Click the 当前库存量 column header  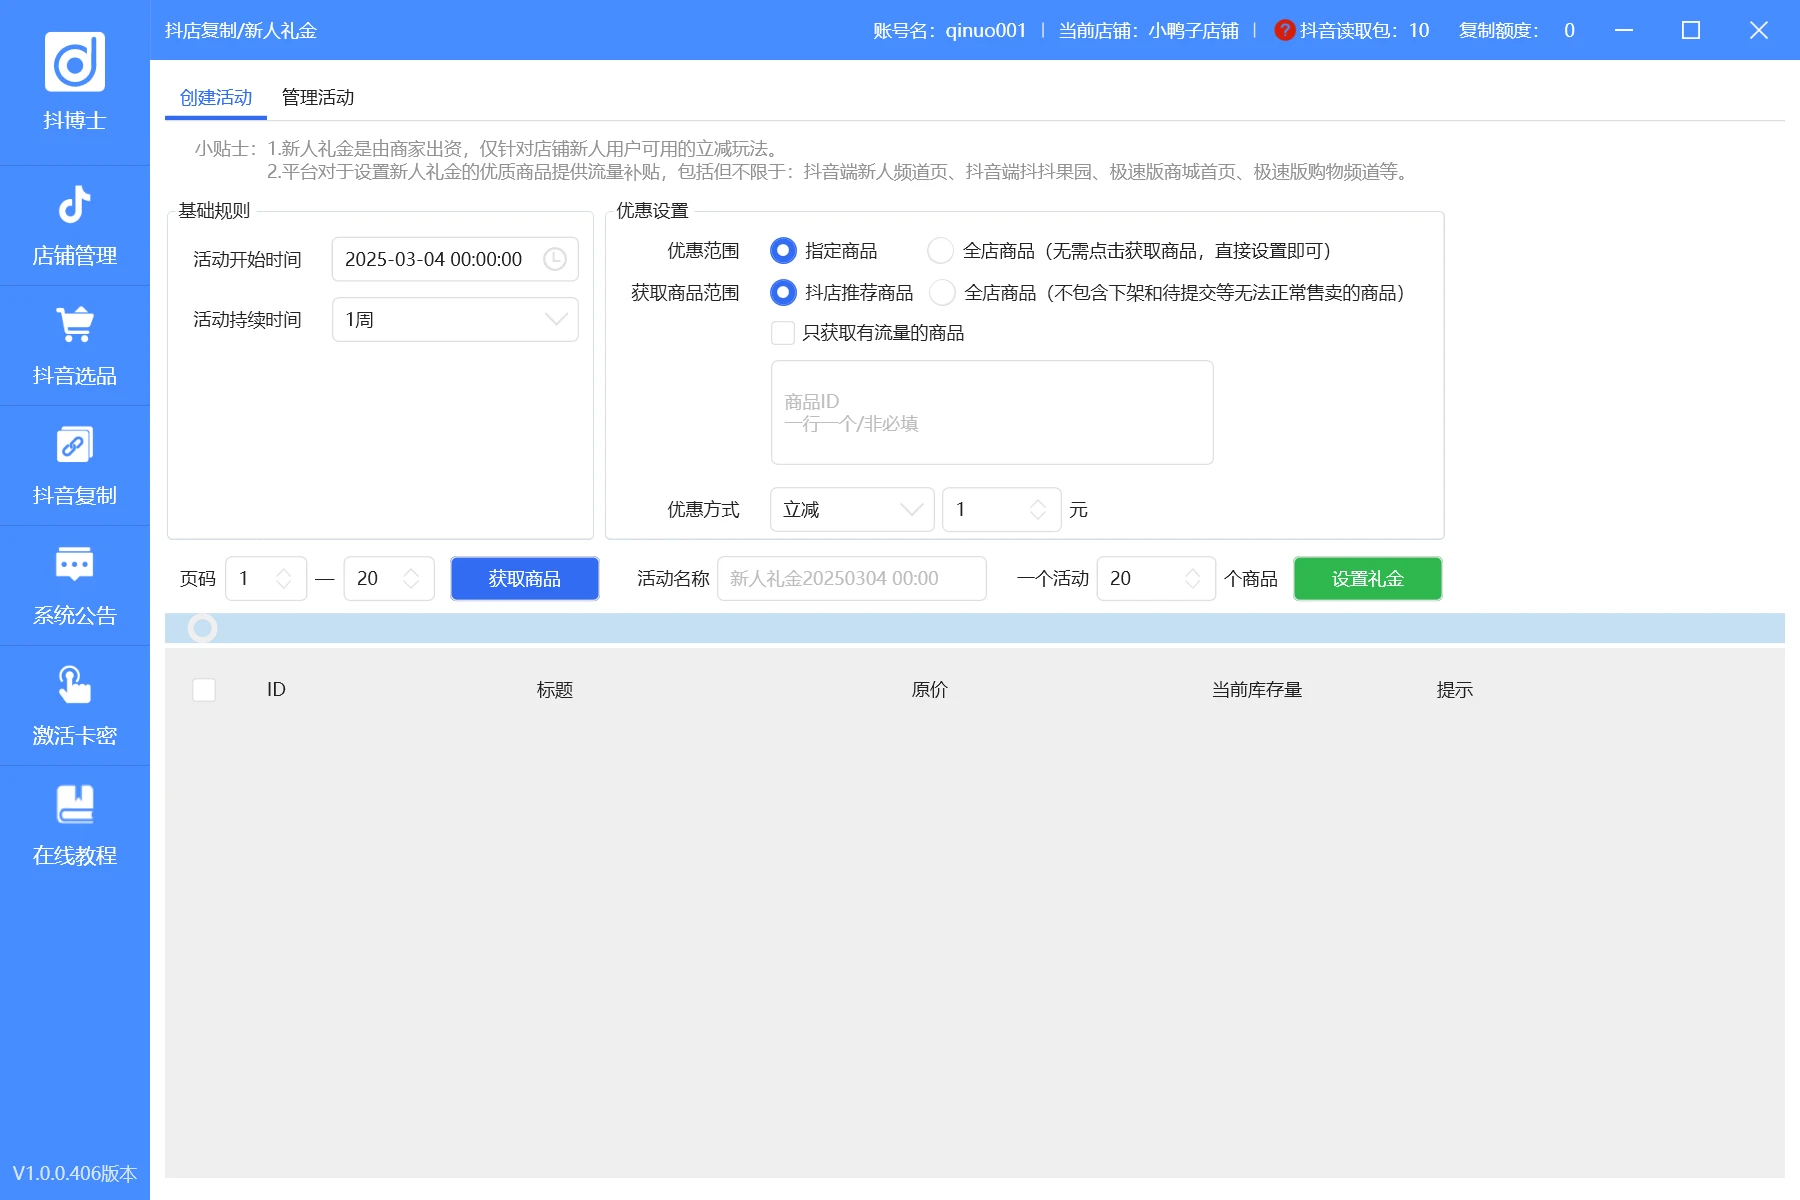tap(1257, 690)
